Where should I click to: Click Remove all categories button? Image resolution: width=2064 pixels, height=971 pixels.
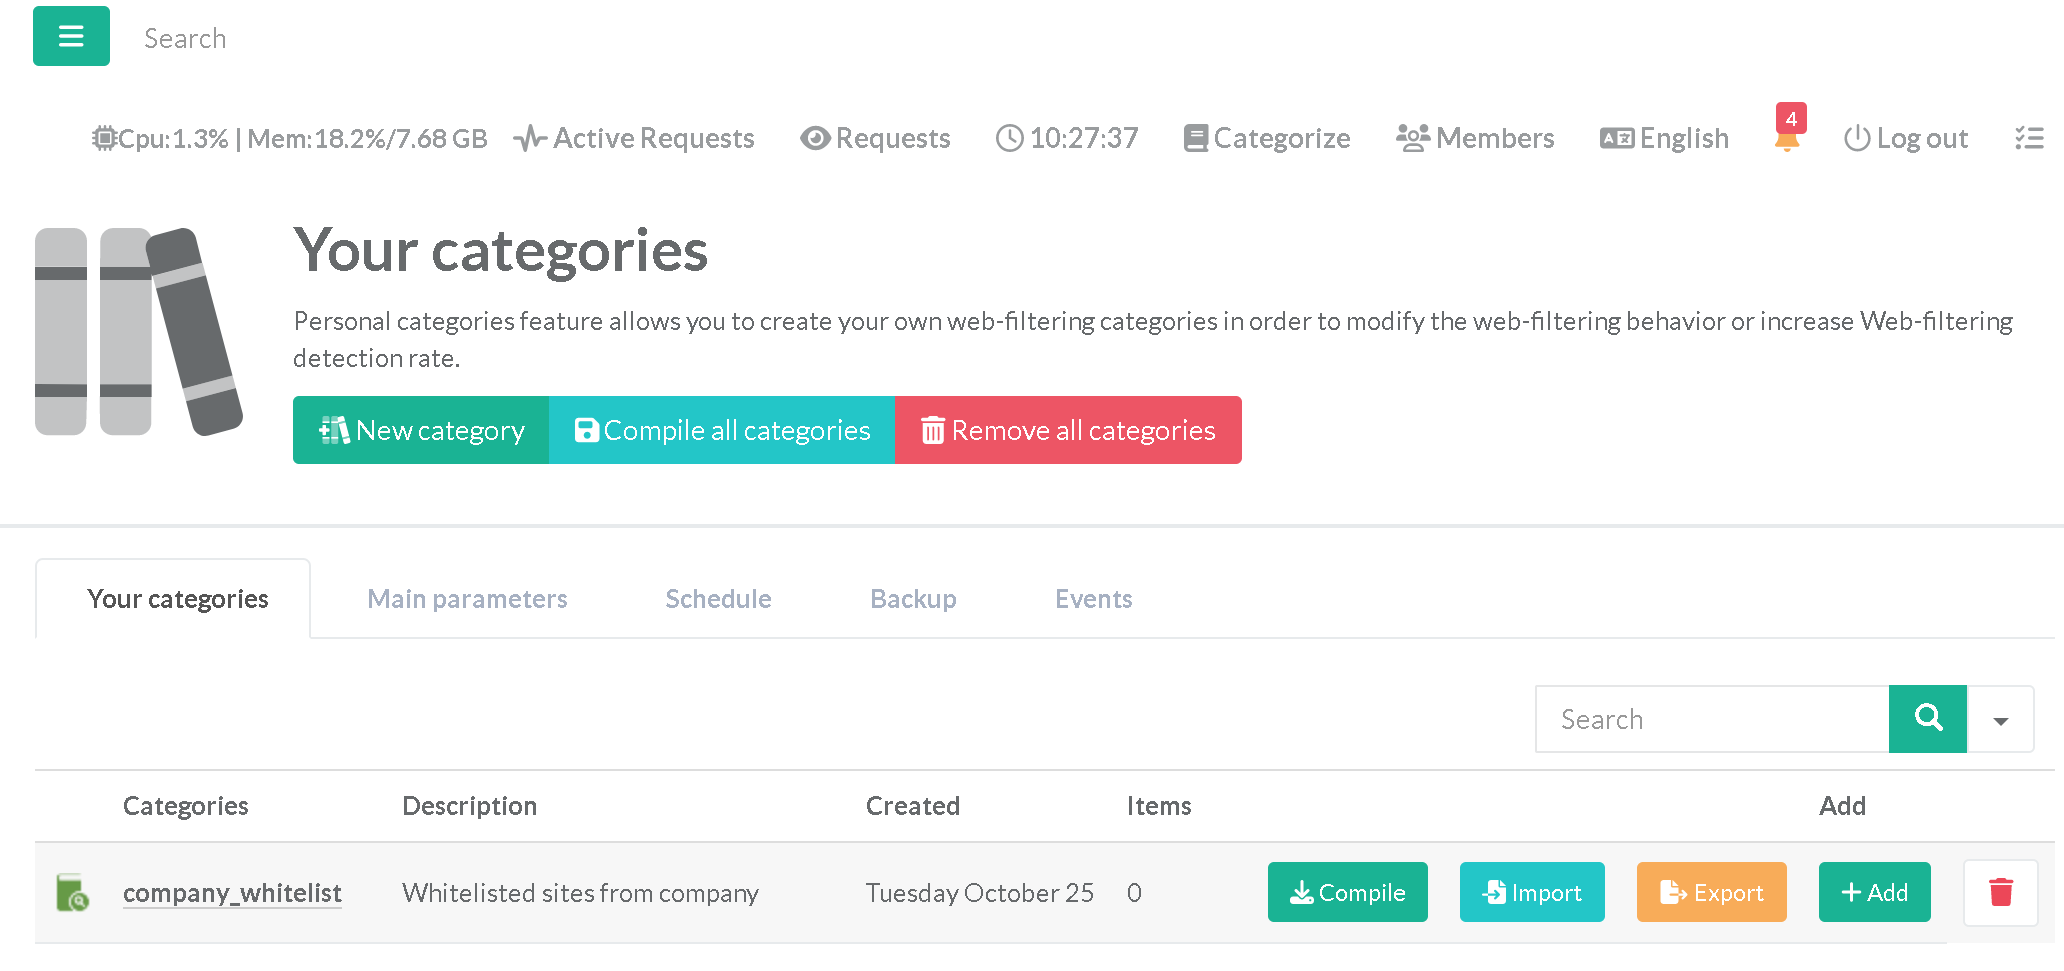pyautogui.click(x=1068, y=430)
